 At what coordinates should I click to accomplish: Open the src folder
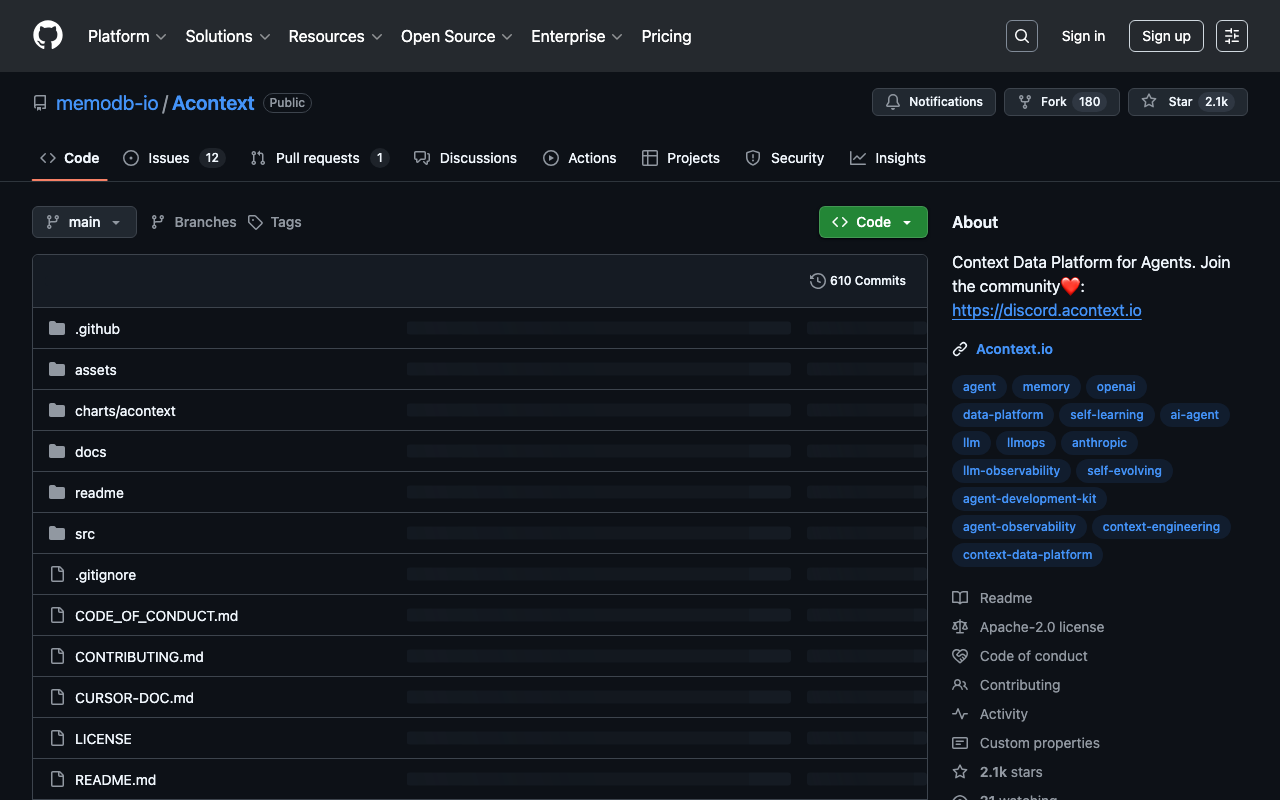click(85, 534)
